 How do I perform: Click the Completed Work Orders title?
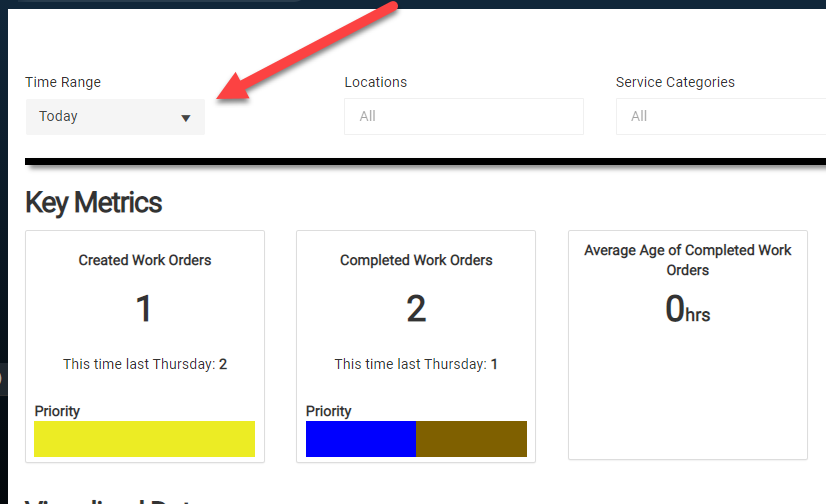[x=416, y=260]
